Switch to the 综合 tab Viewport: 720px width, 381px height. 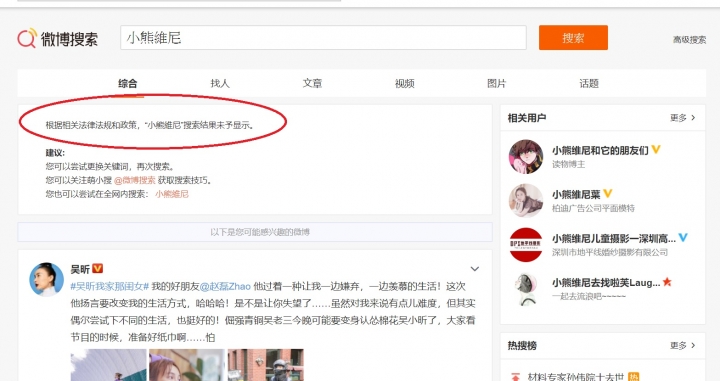128,84
